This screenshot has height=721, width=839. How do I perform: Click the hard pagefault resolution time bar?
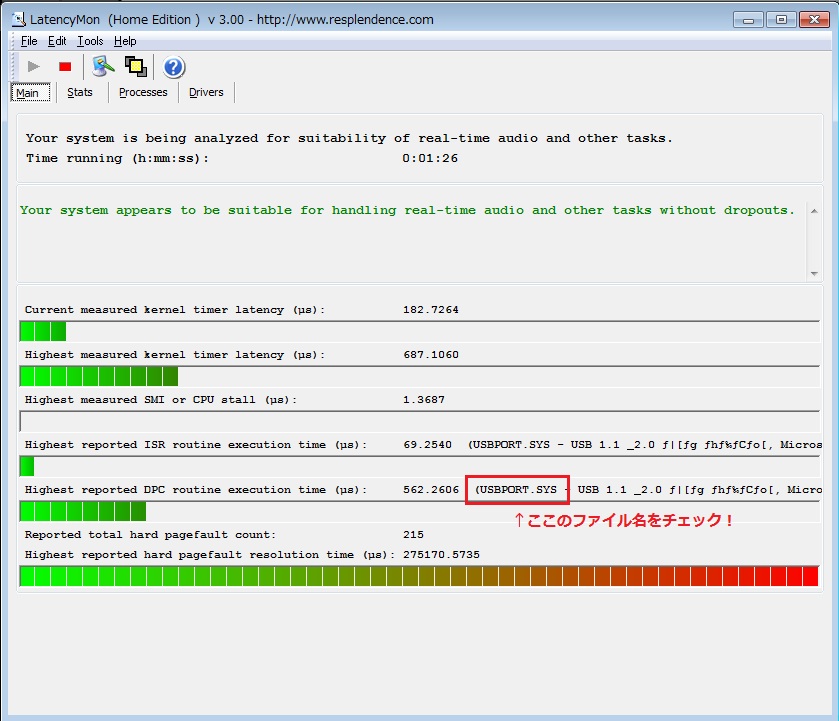coord(420,576)
